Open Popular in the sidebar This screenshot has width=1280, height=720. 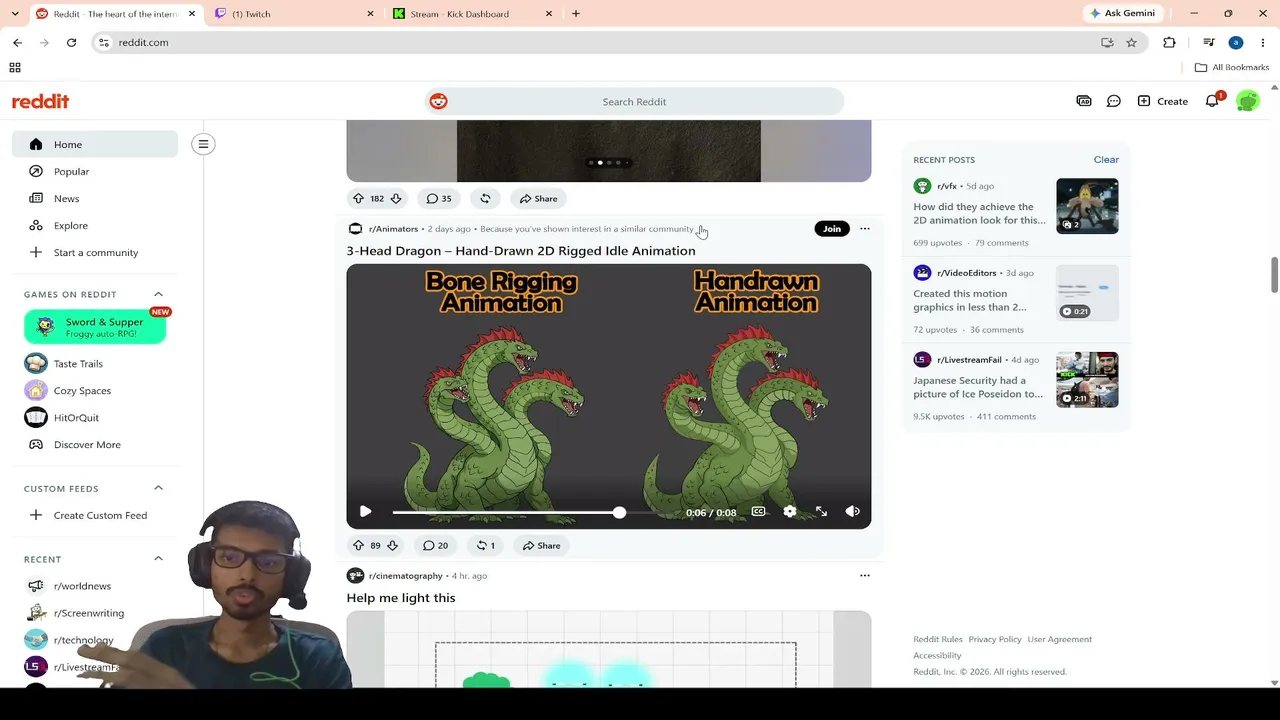pos(95,171)
